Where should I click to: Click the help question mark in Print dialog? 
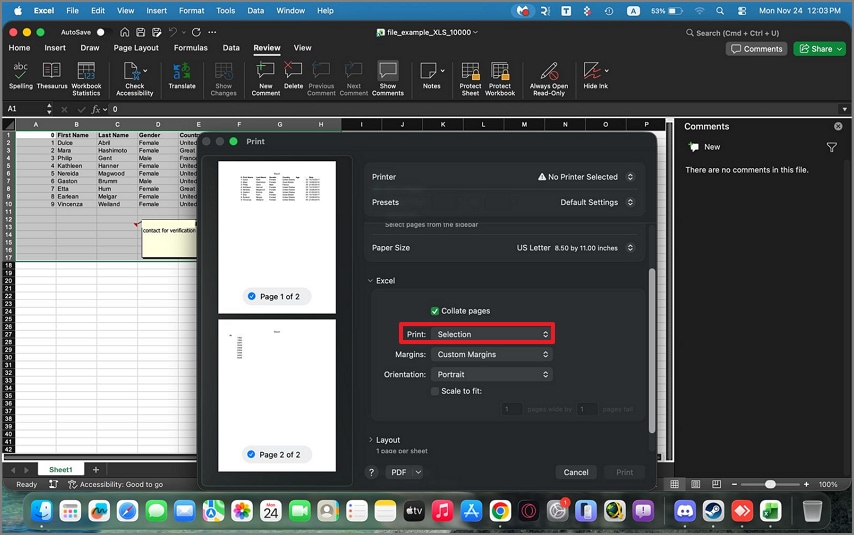click(x=371, y=472)
